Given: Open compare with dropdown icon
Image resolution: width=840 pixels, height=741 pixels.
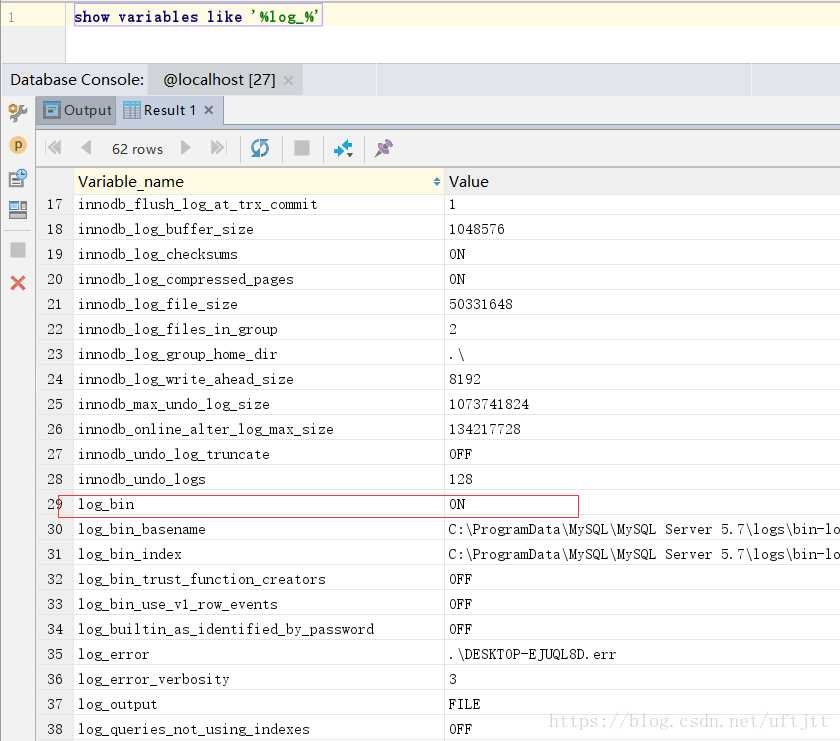Looking at the screenshot, I should (x=343, y=148).
